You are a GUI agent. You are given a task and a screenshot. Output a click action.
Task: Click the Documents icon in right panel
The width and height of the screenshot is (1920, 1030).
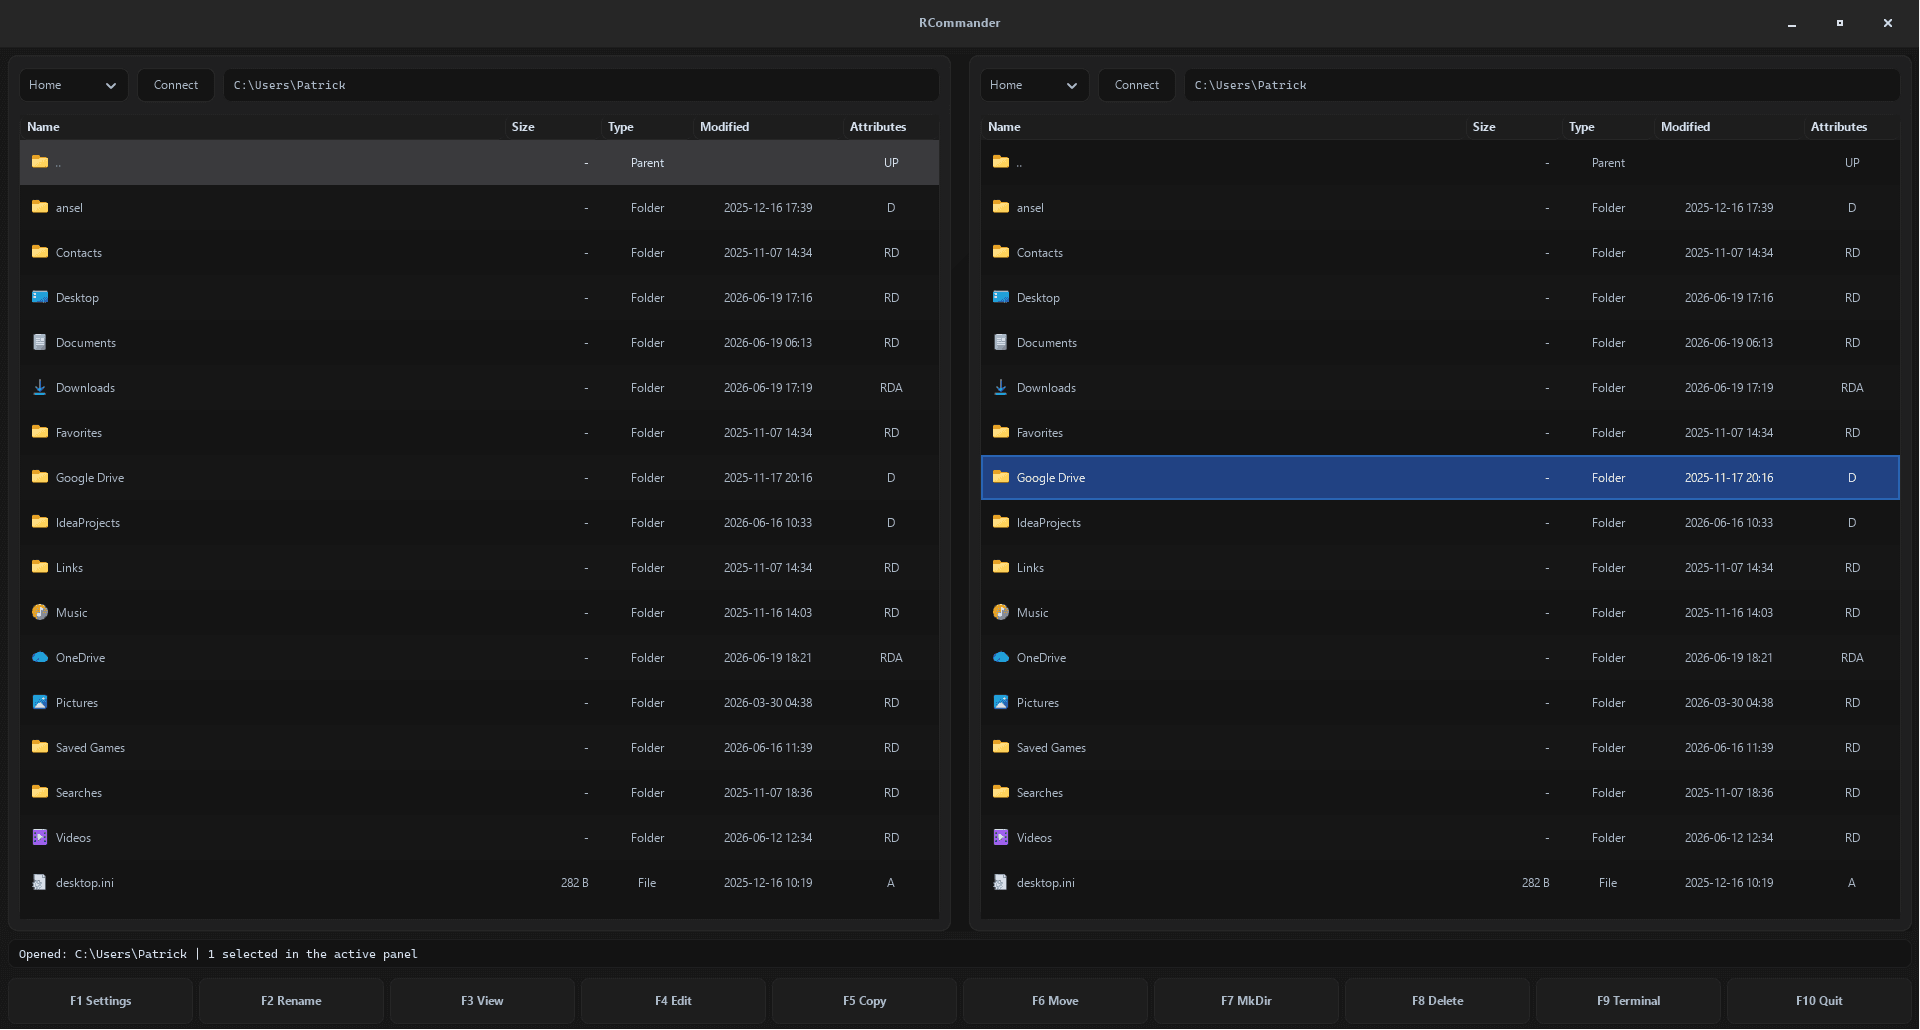[x=1001, y=342]
